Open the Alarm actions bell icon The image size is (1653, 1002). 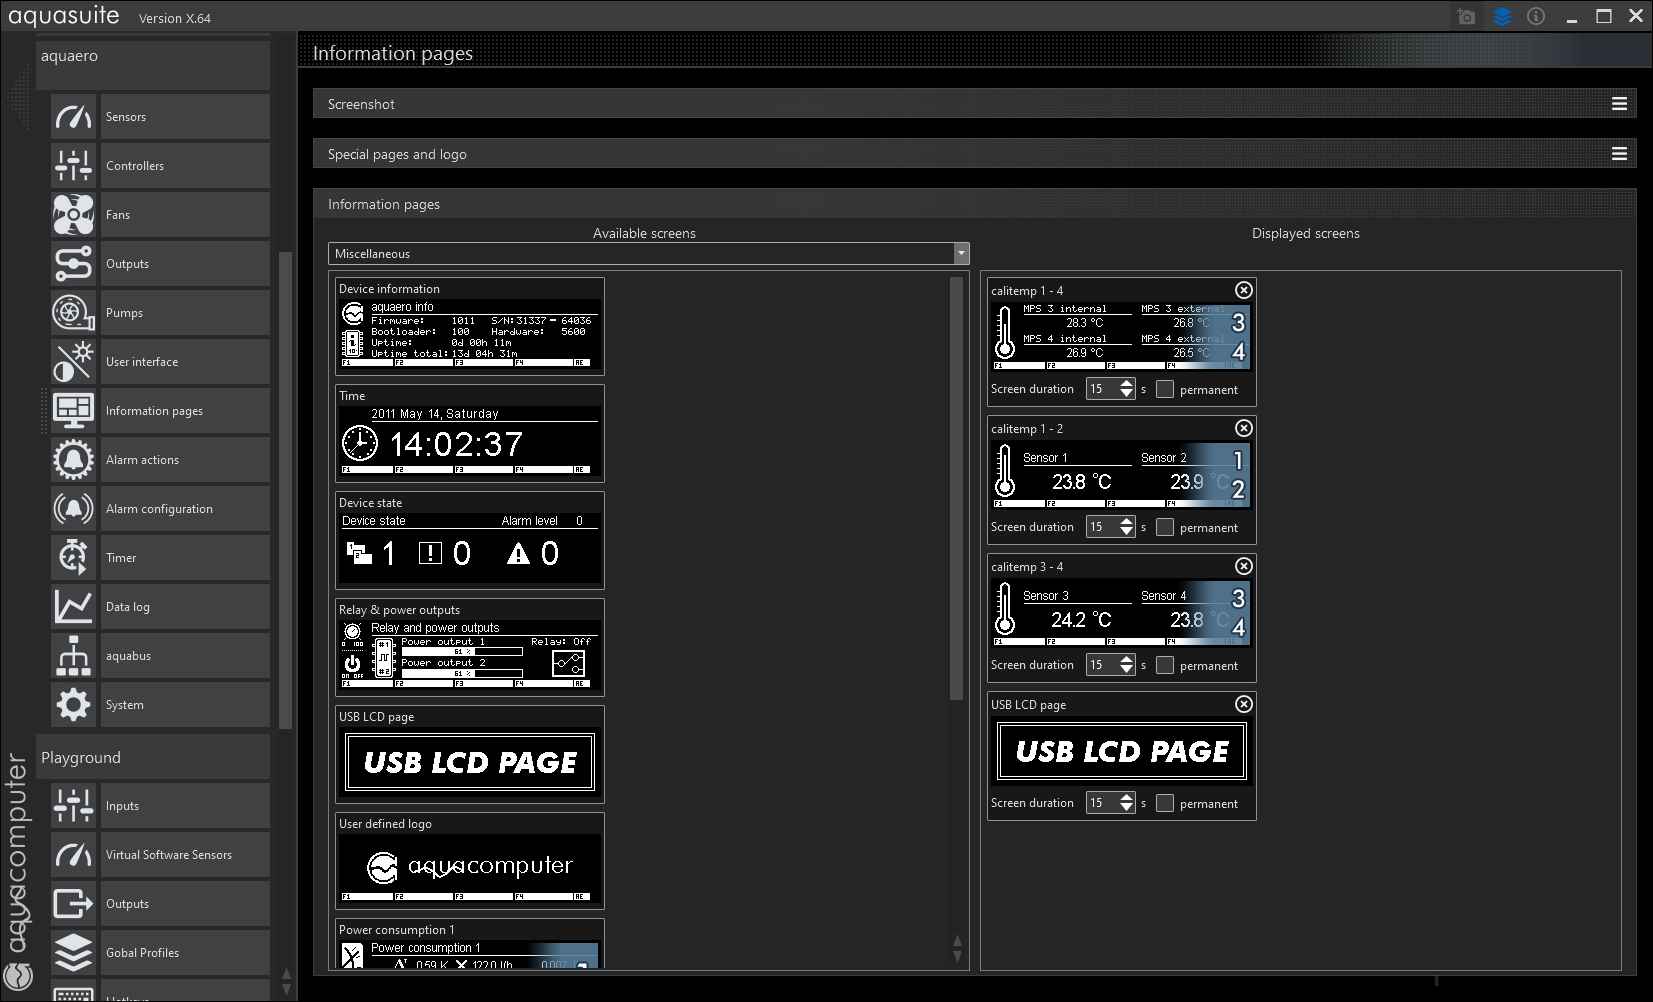pos(73,460)
